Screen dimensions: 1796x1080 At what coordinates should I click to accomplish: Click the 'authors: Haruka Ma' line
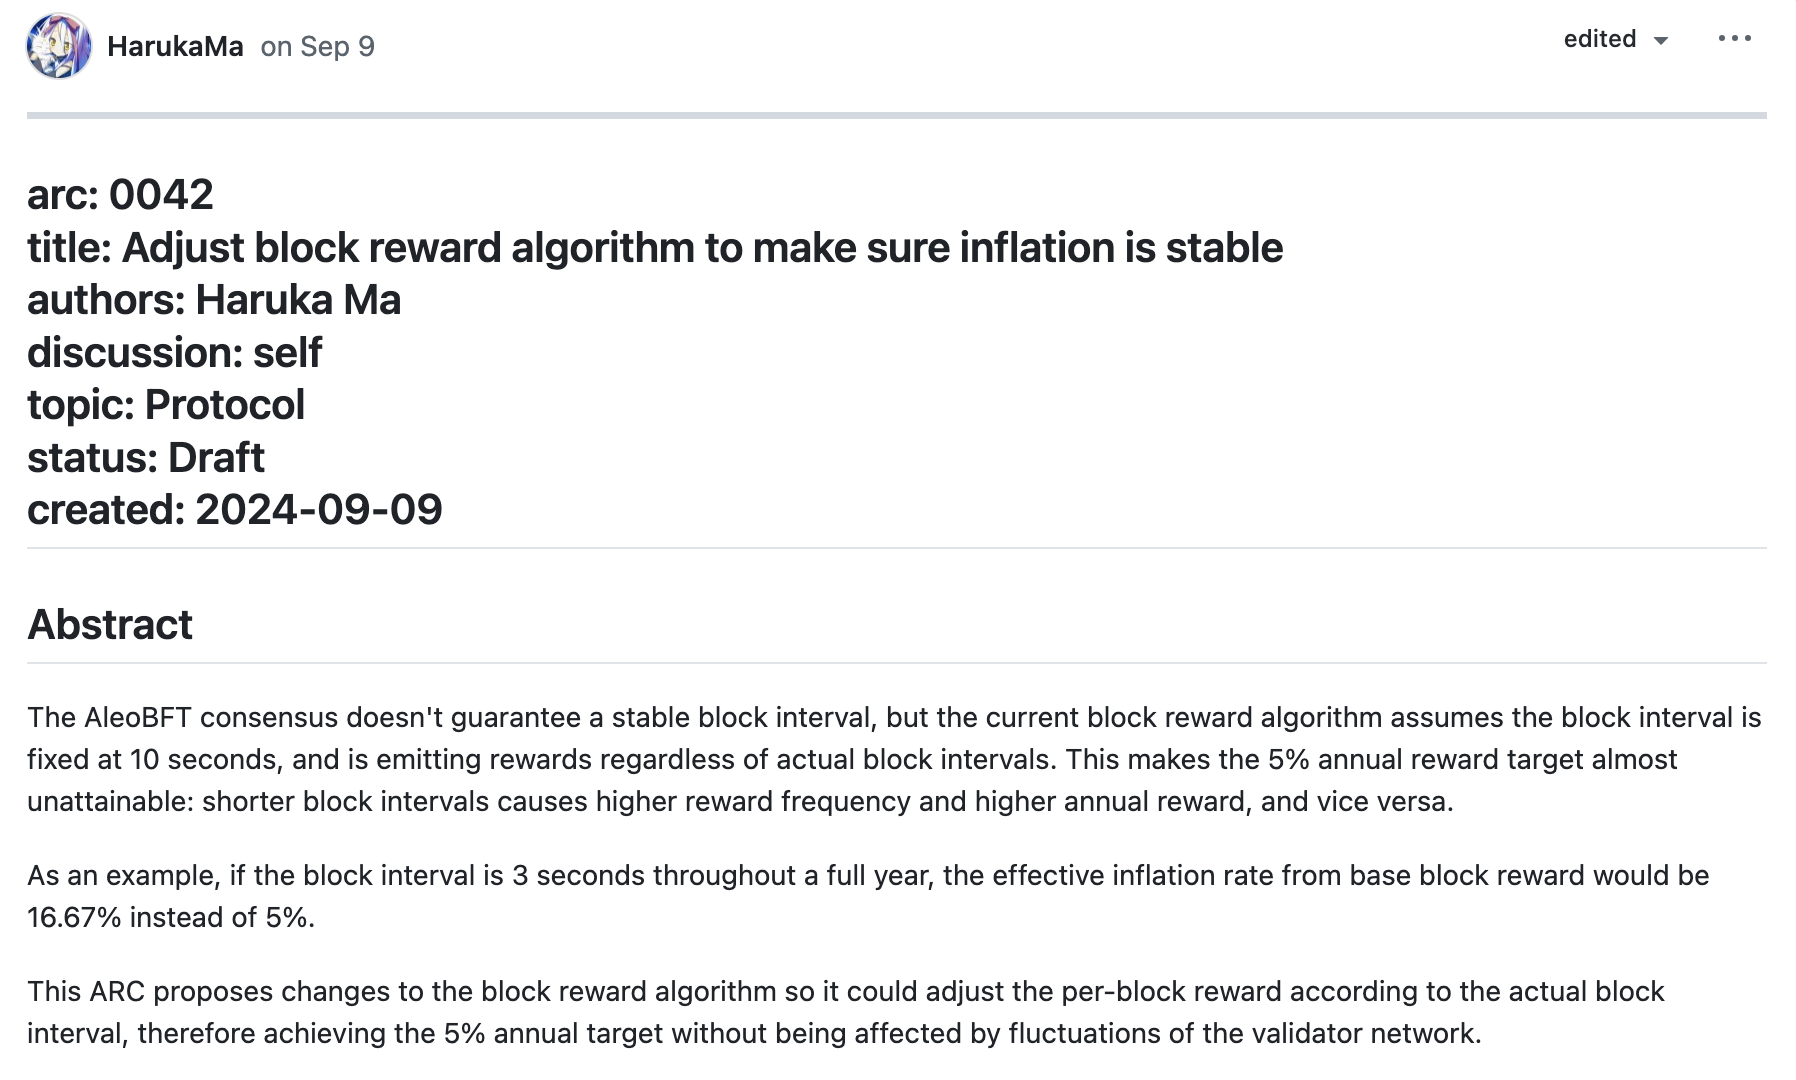pyautogui.click(x=214, y=299)
